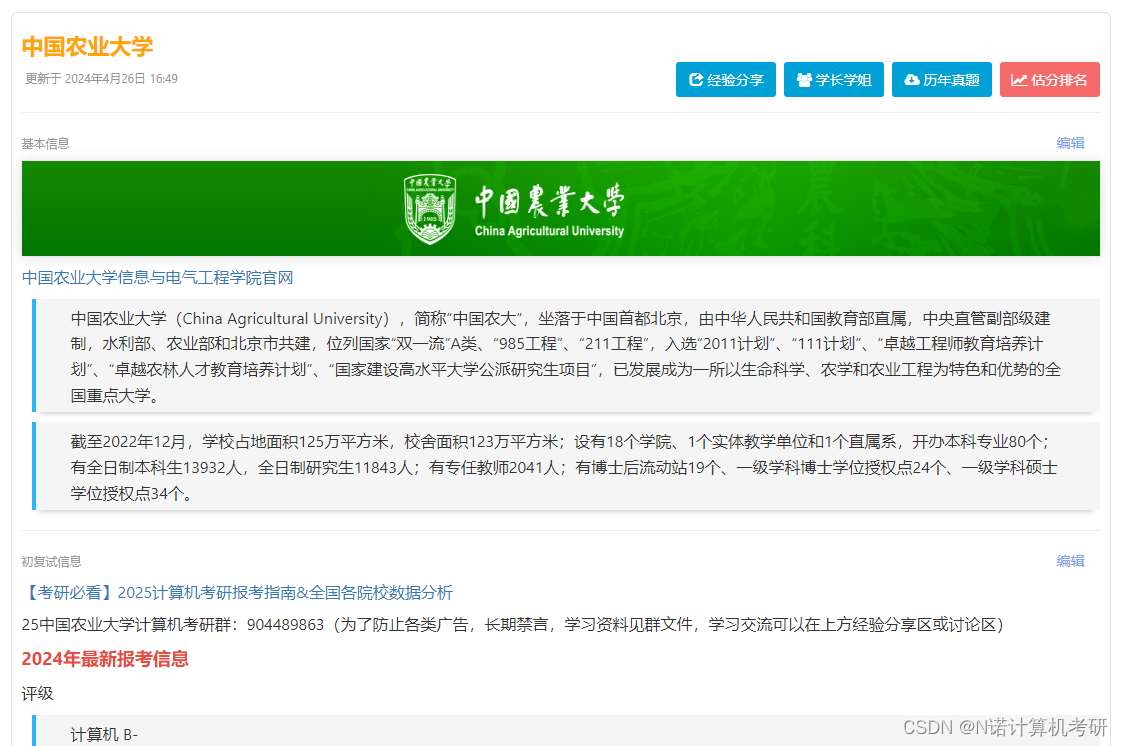Click the people icon in 学长学姐
This screenshot has width=1123, height=746.
coord(804,79)
